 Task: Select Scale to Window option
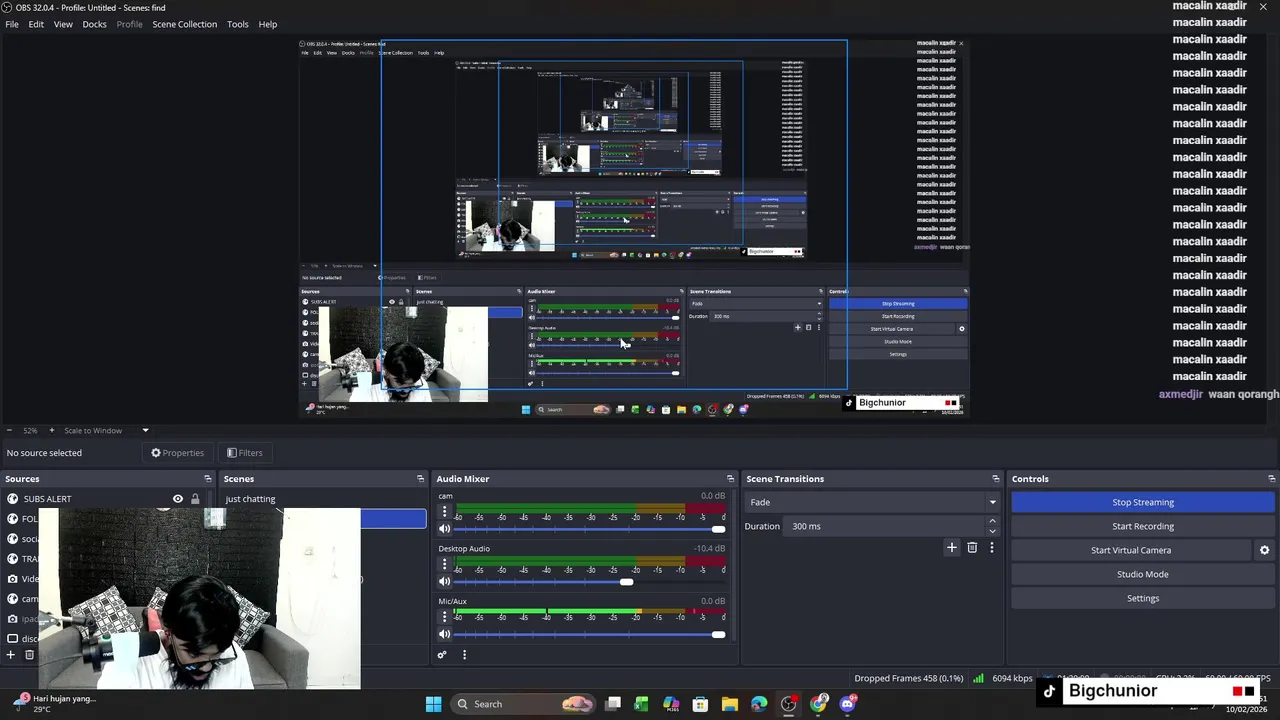[x=93, y=431]
